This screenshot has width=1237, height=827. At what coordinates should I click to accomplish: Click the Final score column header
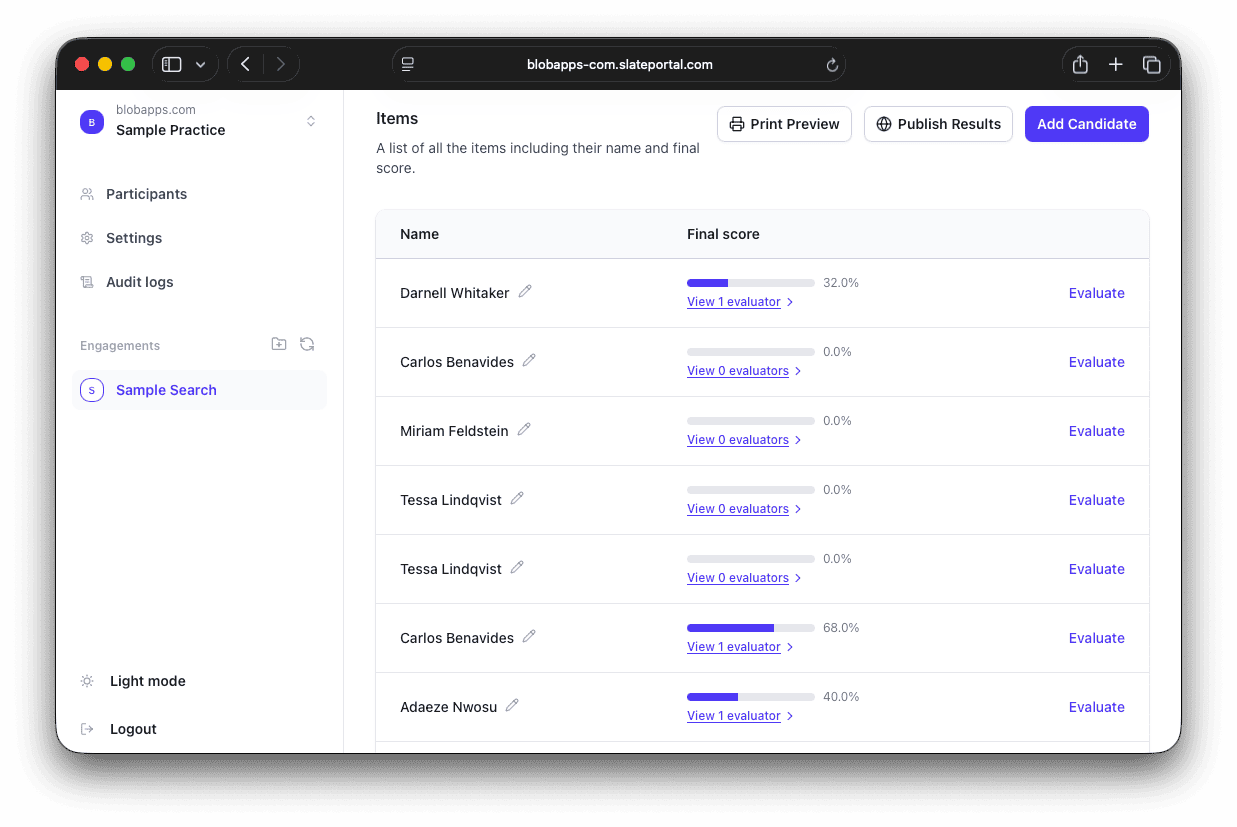(723, 234)
